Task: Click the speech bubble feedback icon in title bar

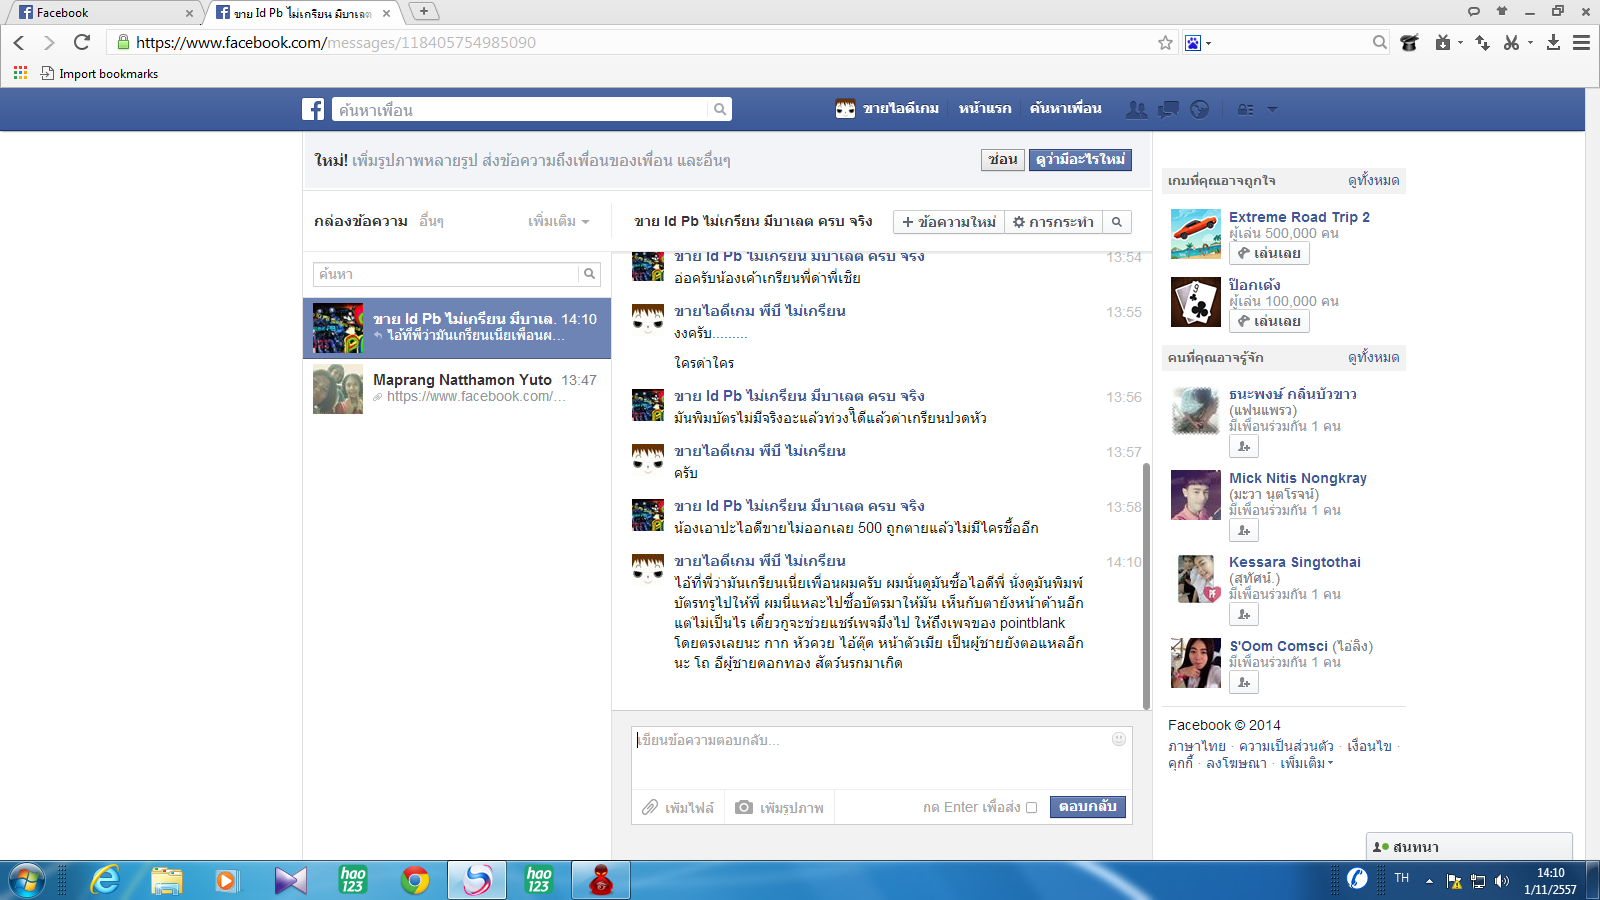Action: click(1473, 11)
